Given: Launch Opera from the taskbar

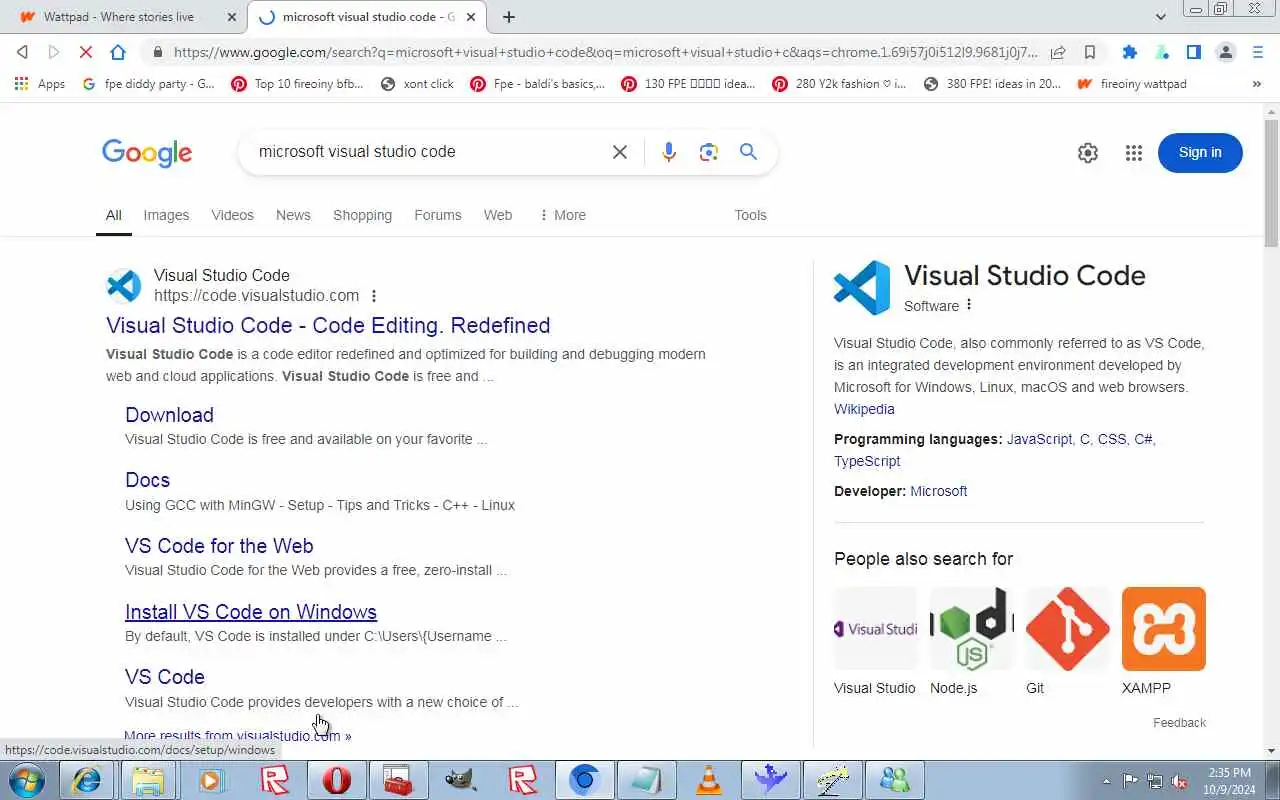Looking at the screenshot, I should tap(336, 780).
